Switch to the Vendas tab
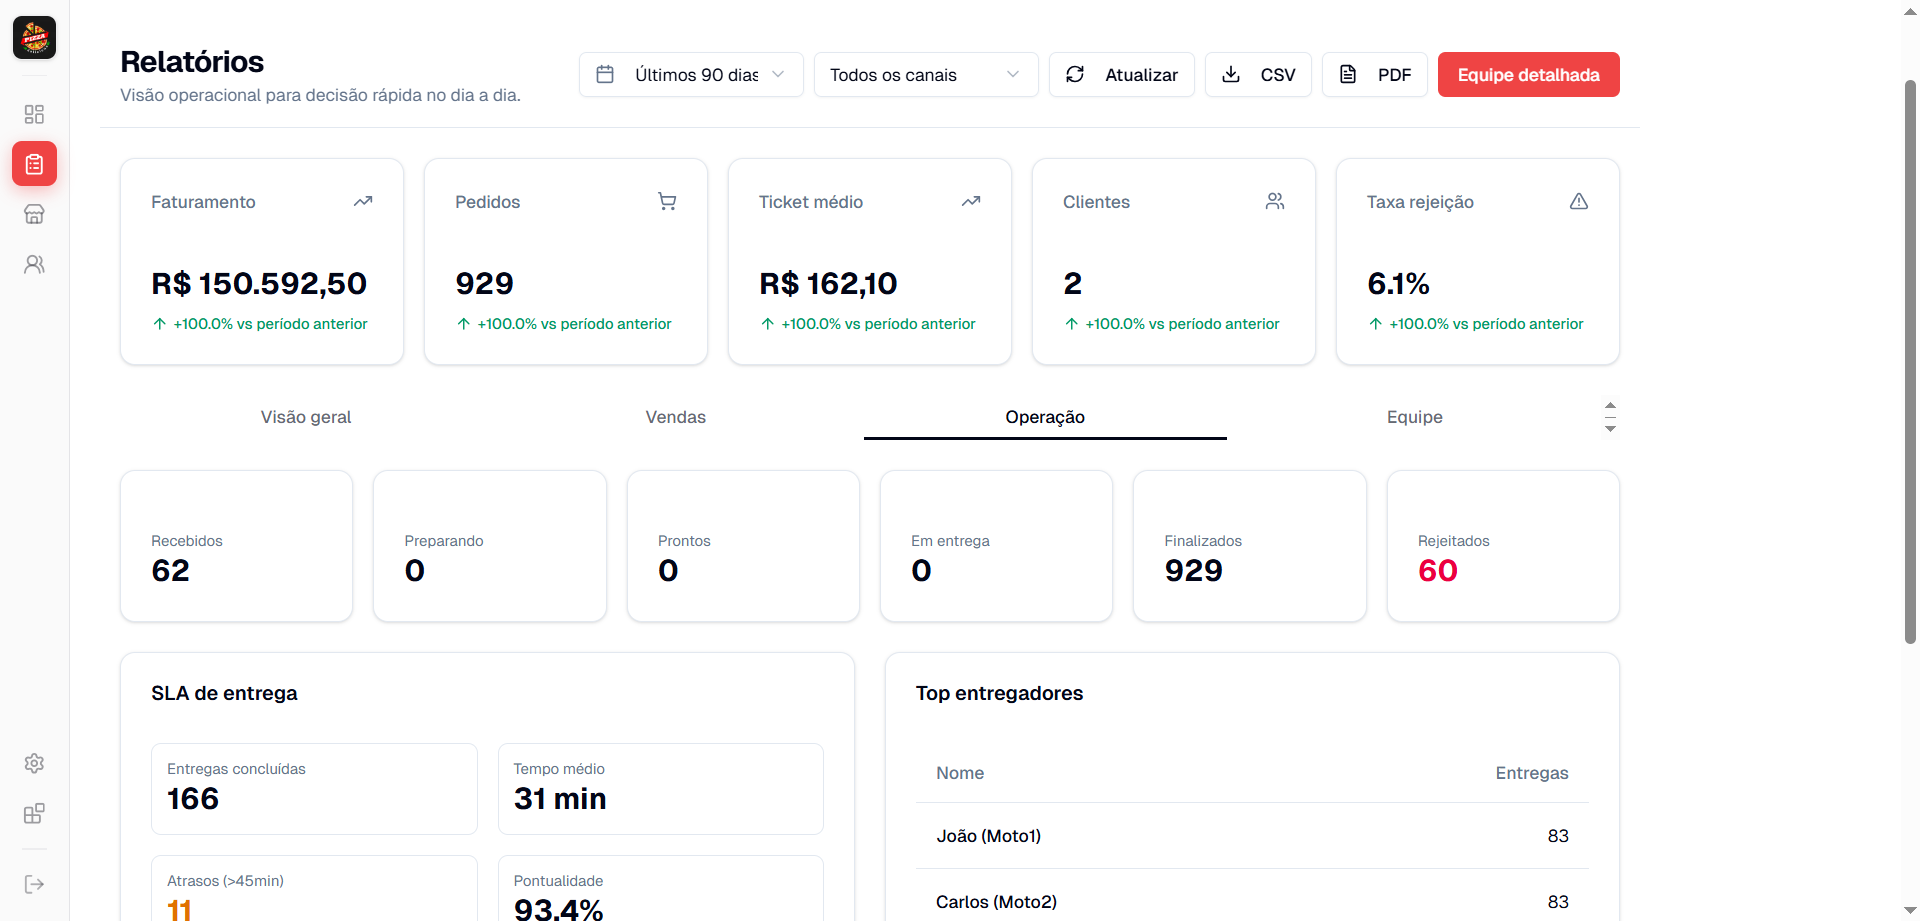The image size is (1920, 921). point(675,417)
